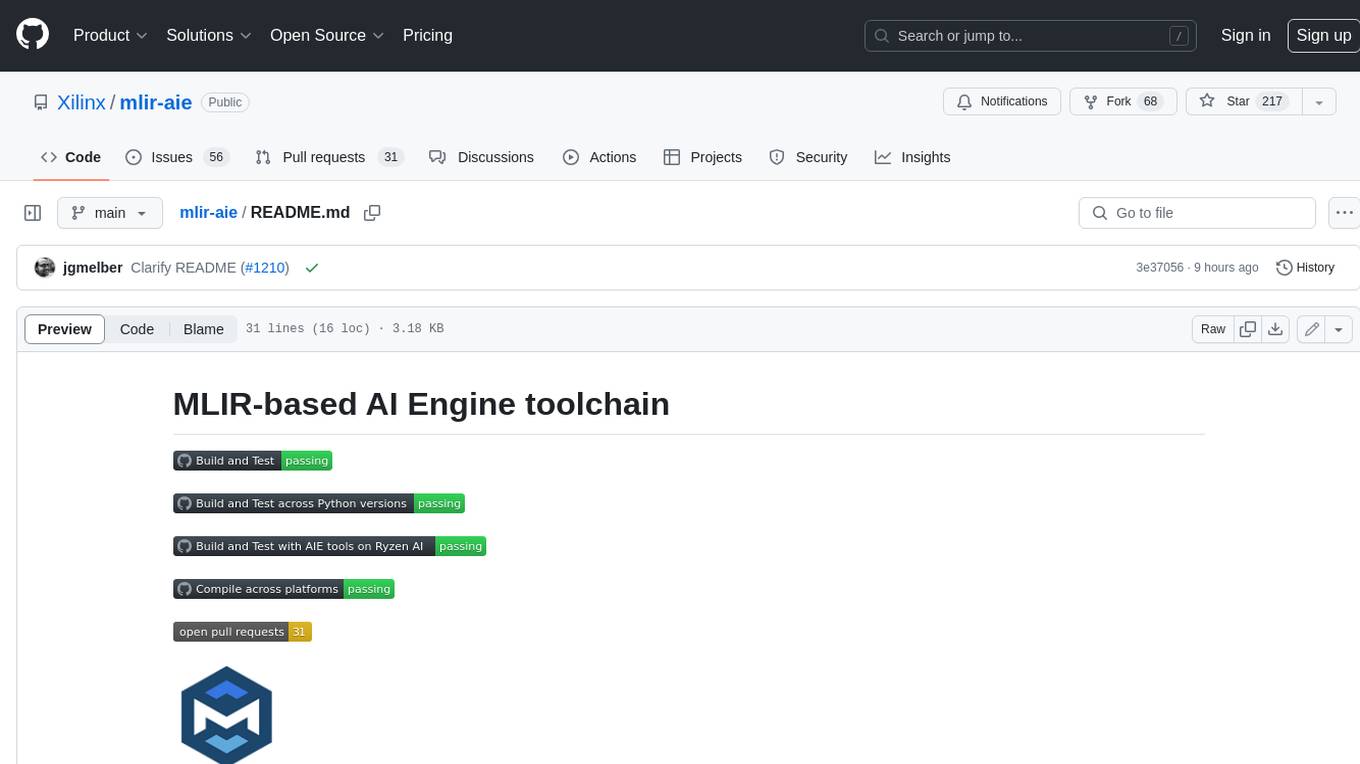The width and height of the screenshot is (1360, 764).
Task: Expand the Open Source menu
Action: (327, 35)
